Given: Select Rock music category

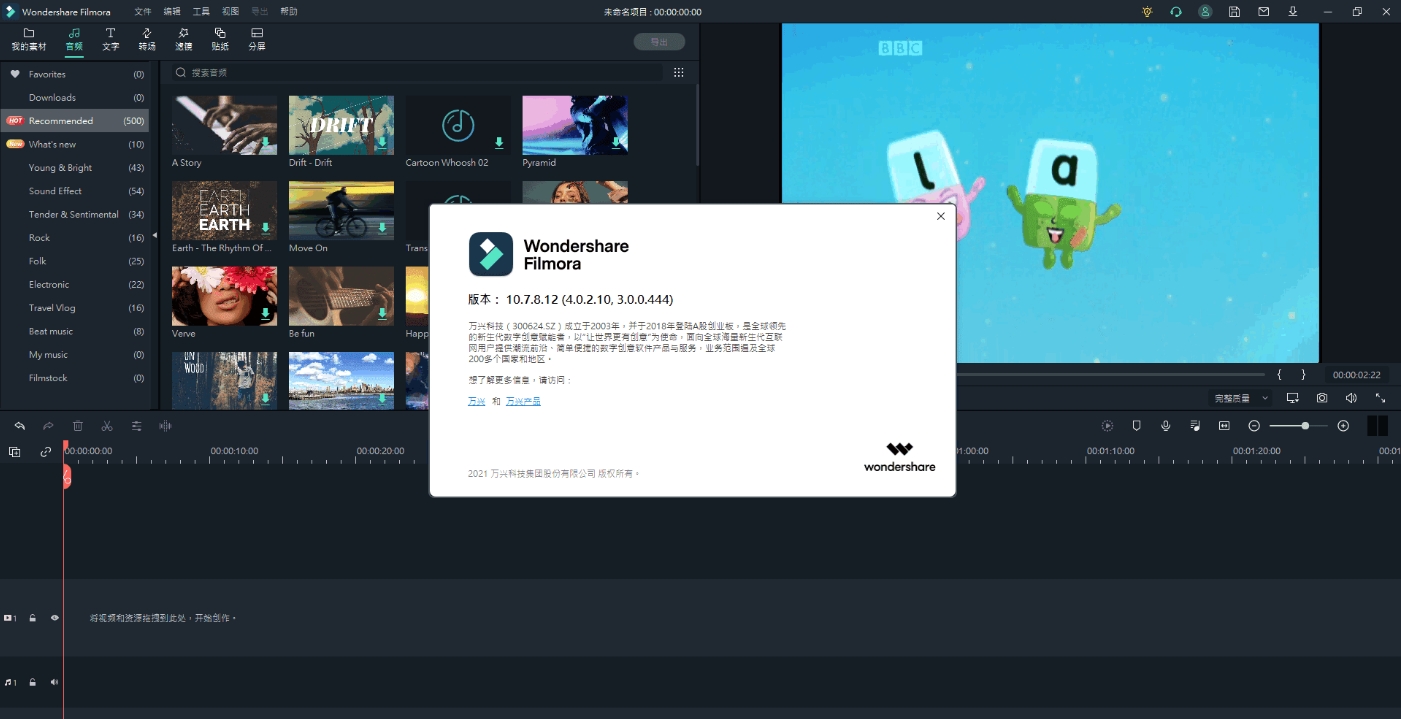Looking at the screenshot, I should point(75,238).
